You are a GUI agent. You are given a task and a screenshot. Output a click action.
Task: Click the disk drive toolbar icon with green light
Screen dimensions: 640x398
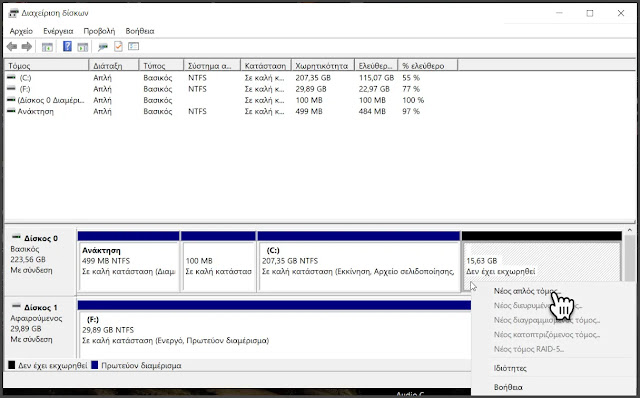(x=103, y=47)
